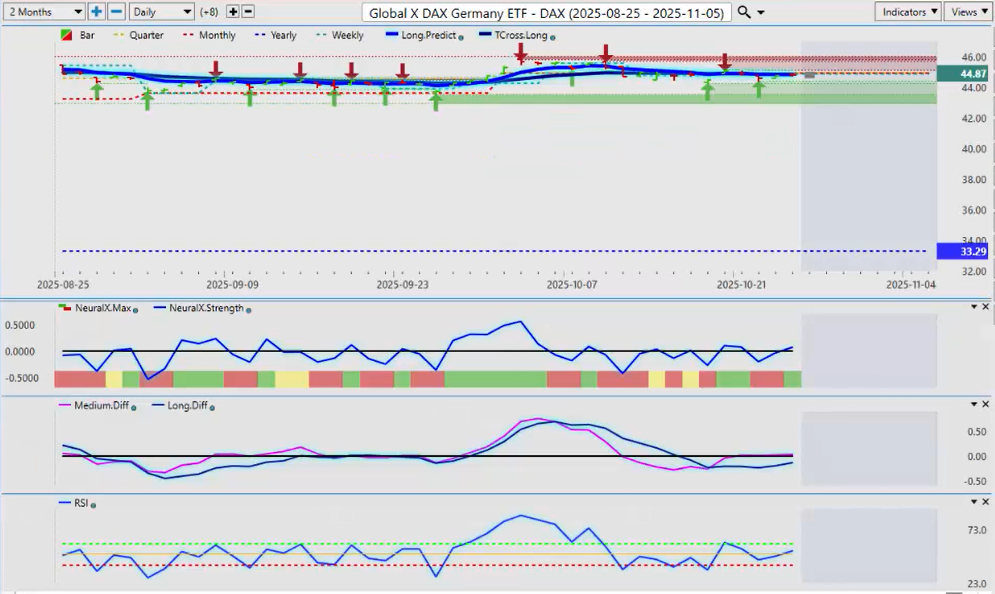Toggle the Weekly legend line
The width and height of the screenshot is (995, 594).
click(341, 35)
